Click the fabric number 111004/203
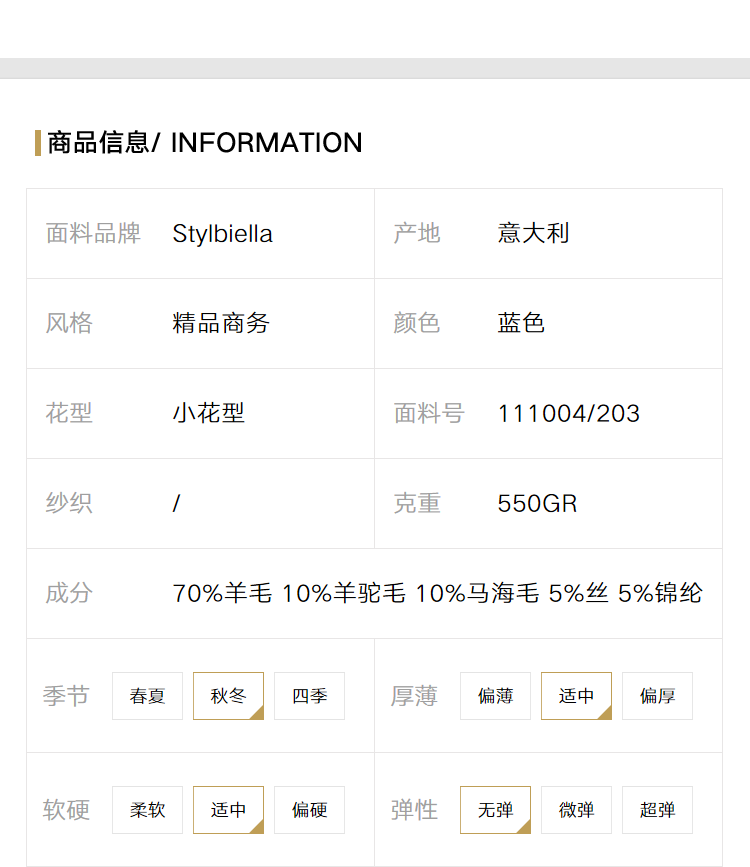The image size is (750, 867). pyautogui.click(x=569, y=414)
